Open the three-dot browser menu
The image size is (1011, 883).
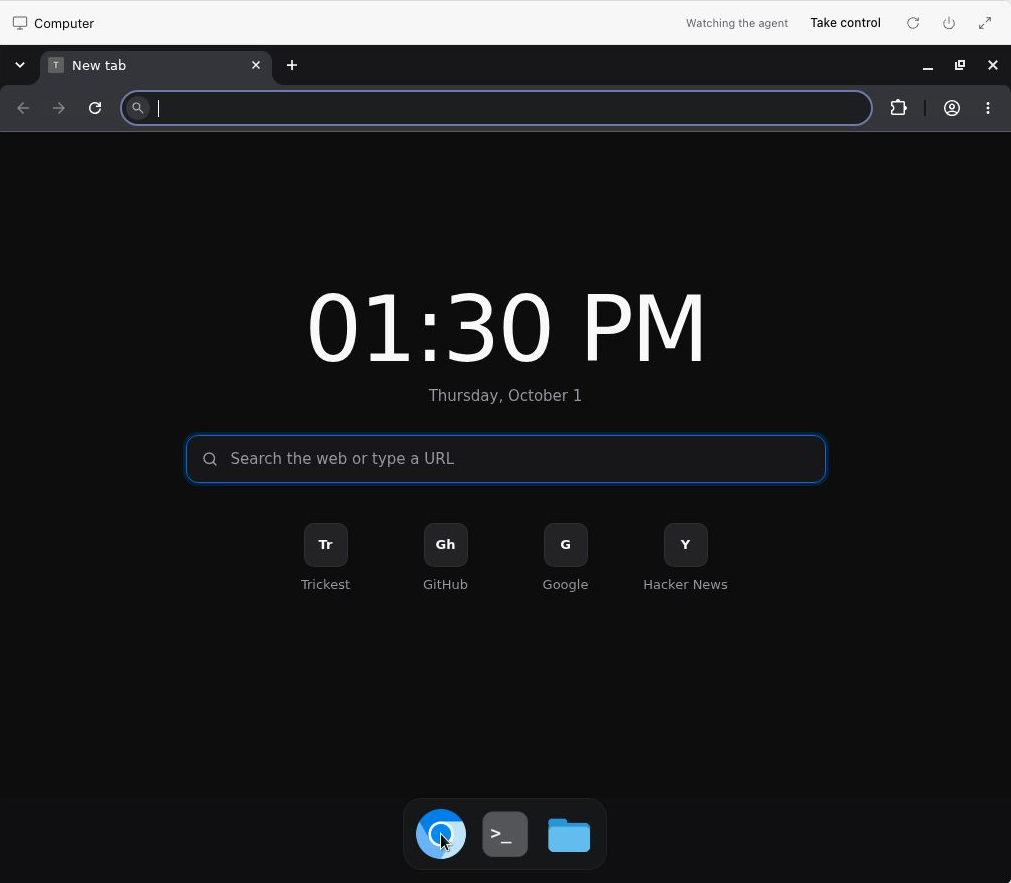tap(988, 108)
